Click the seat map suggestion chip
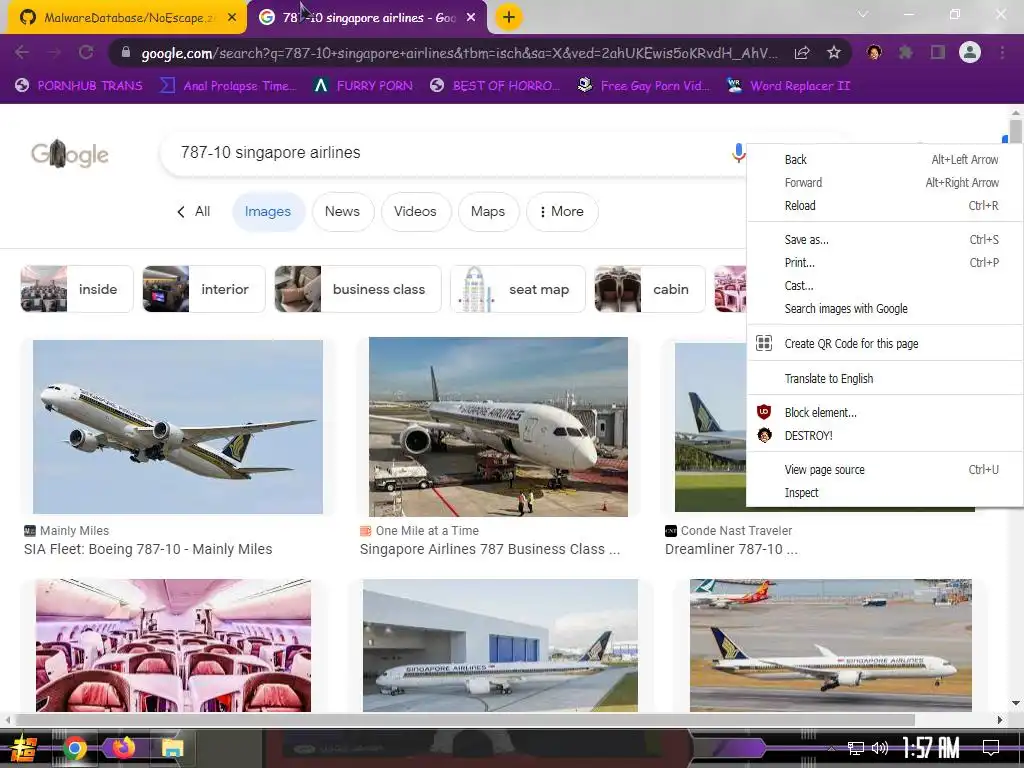Screen dimensions: 1024x768 (x=518, y=289)
